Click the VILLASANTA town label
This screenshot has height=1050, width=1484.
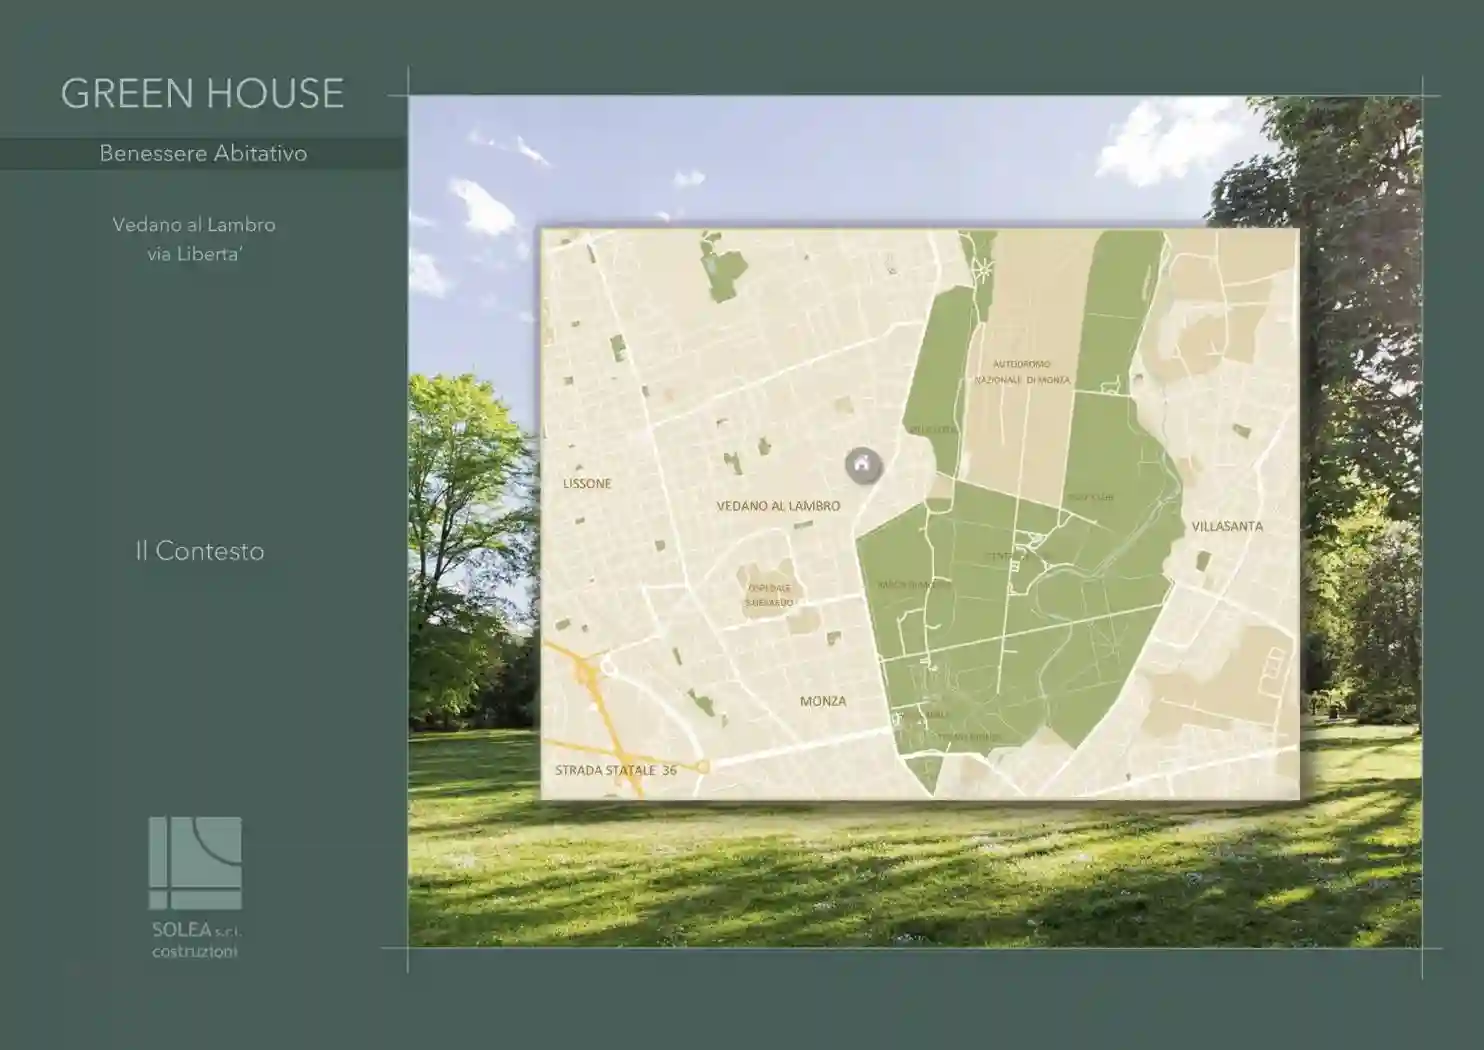point(1227,526)
